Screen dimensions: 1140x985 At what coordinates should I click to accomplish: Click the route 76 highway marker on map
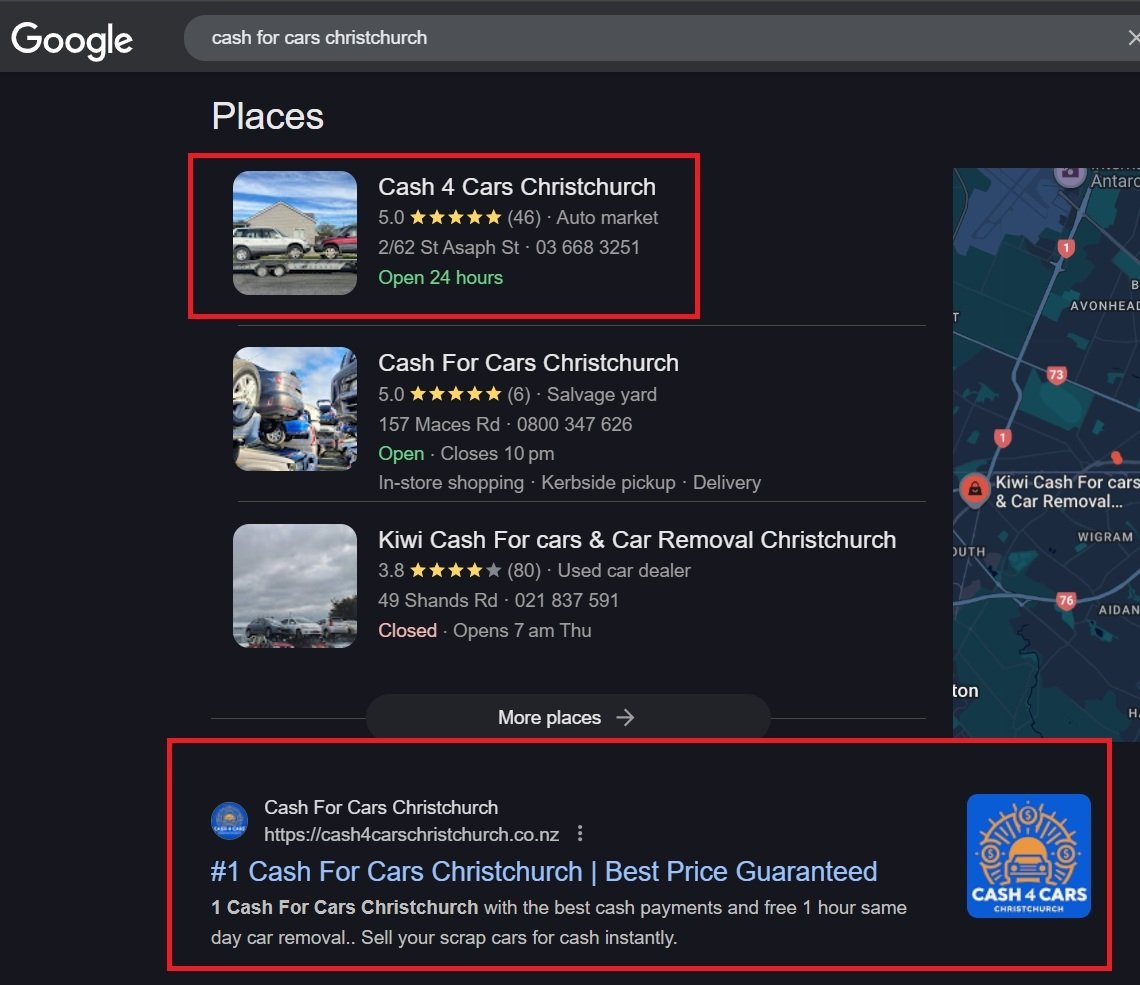(1066, 601)
